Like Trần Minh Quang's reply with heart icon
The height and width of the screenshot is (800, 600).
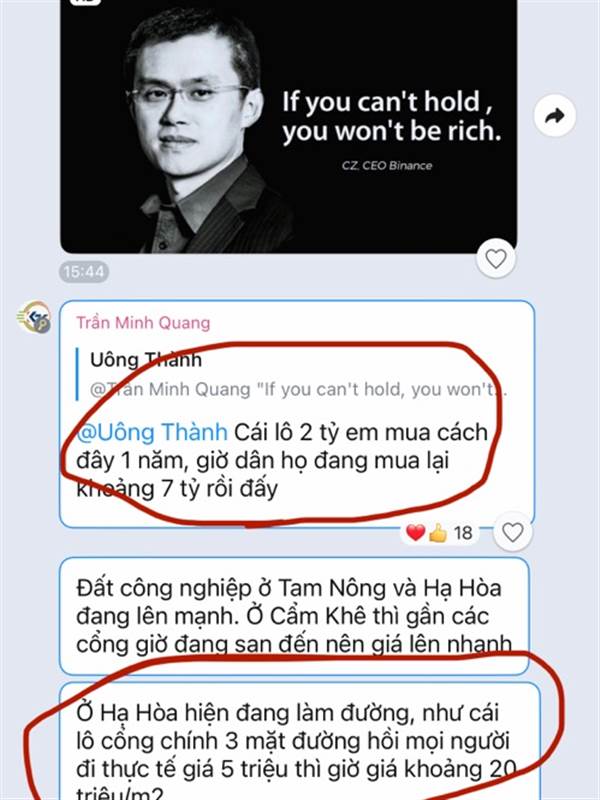(513, 532)
